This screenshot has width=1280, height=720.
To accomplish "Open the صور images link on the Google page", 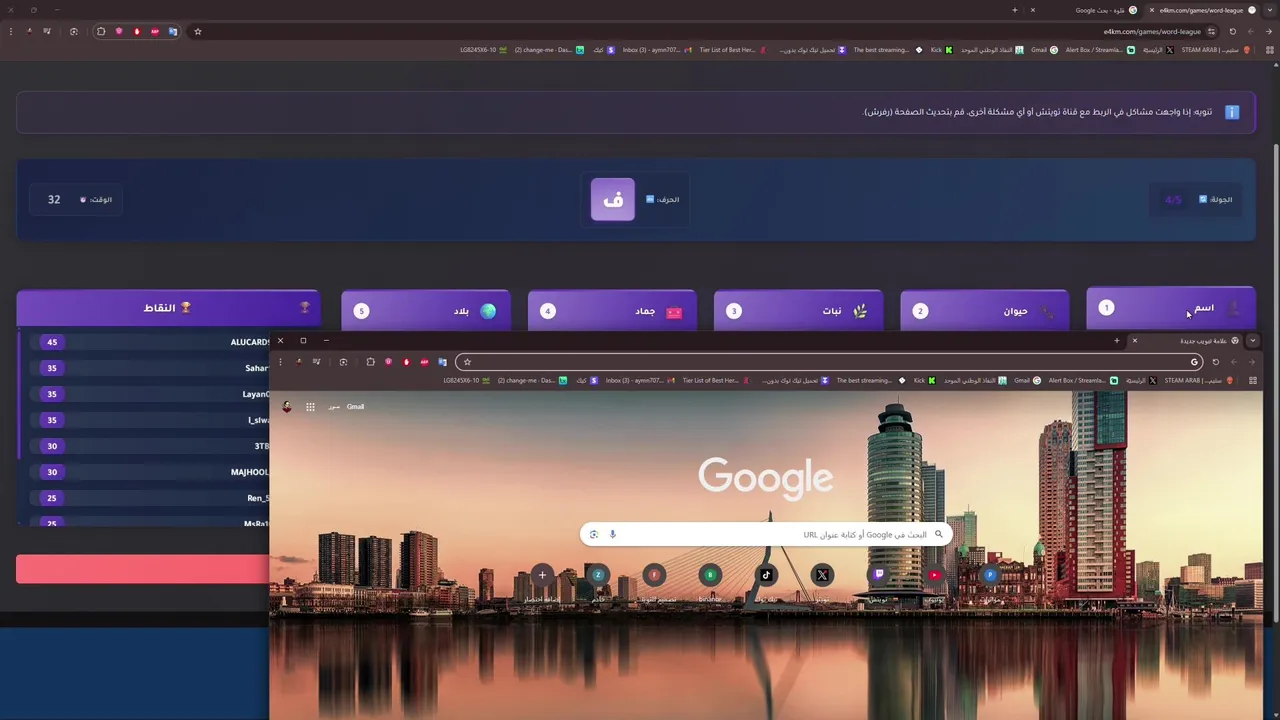I will pos(334,407).
